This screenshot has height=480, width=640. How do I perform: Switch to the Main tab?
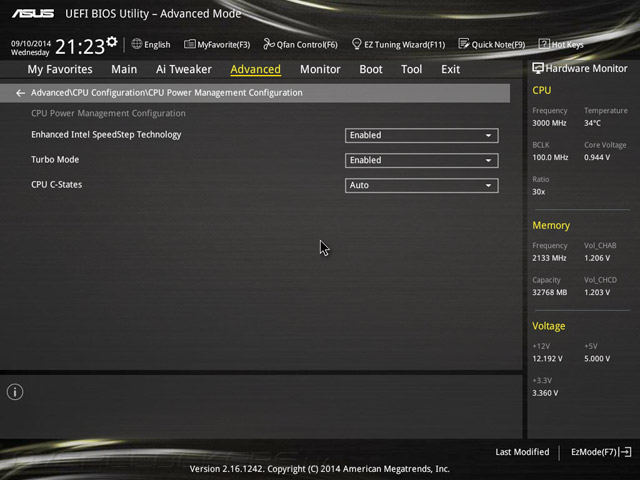(x=124, y=69)
